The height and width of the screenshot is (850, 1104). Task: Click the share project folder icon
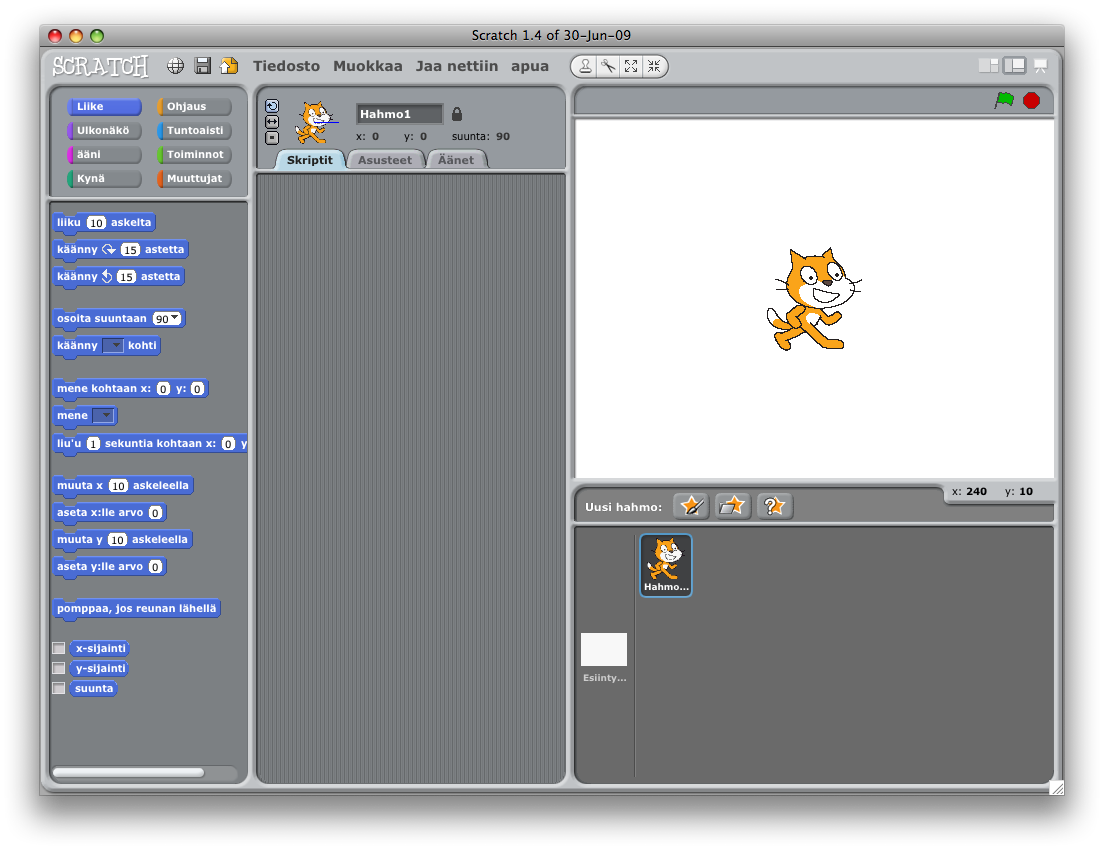click(x=229, y=66)
